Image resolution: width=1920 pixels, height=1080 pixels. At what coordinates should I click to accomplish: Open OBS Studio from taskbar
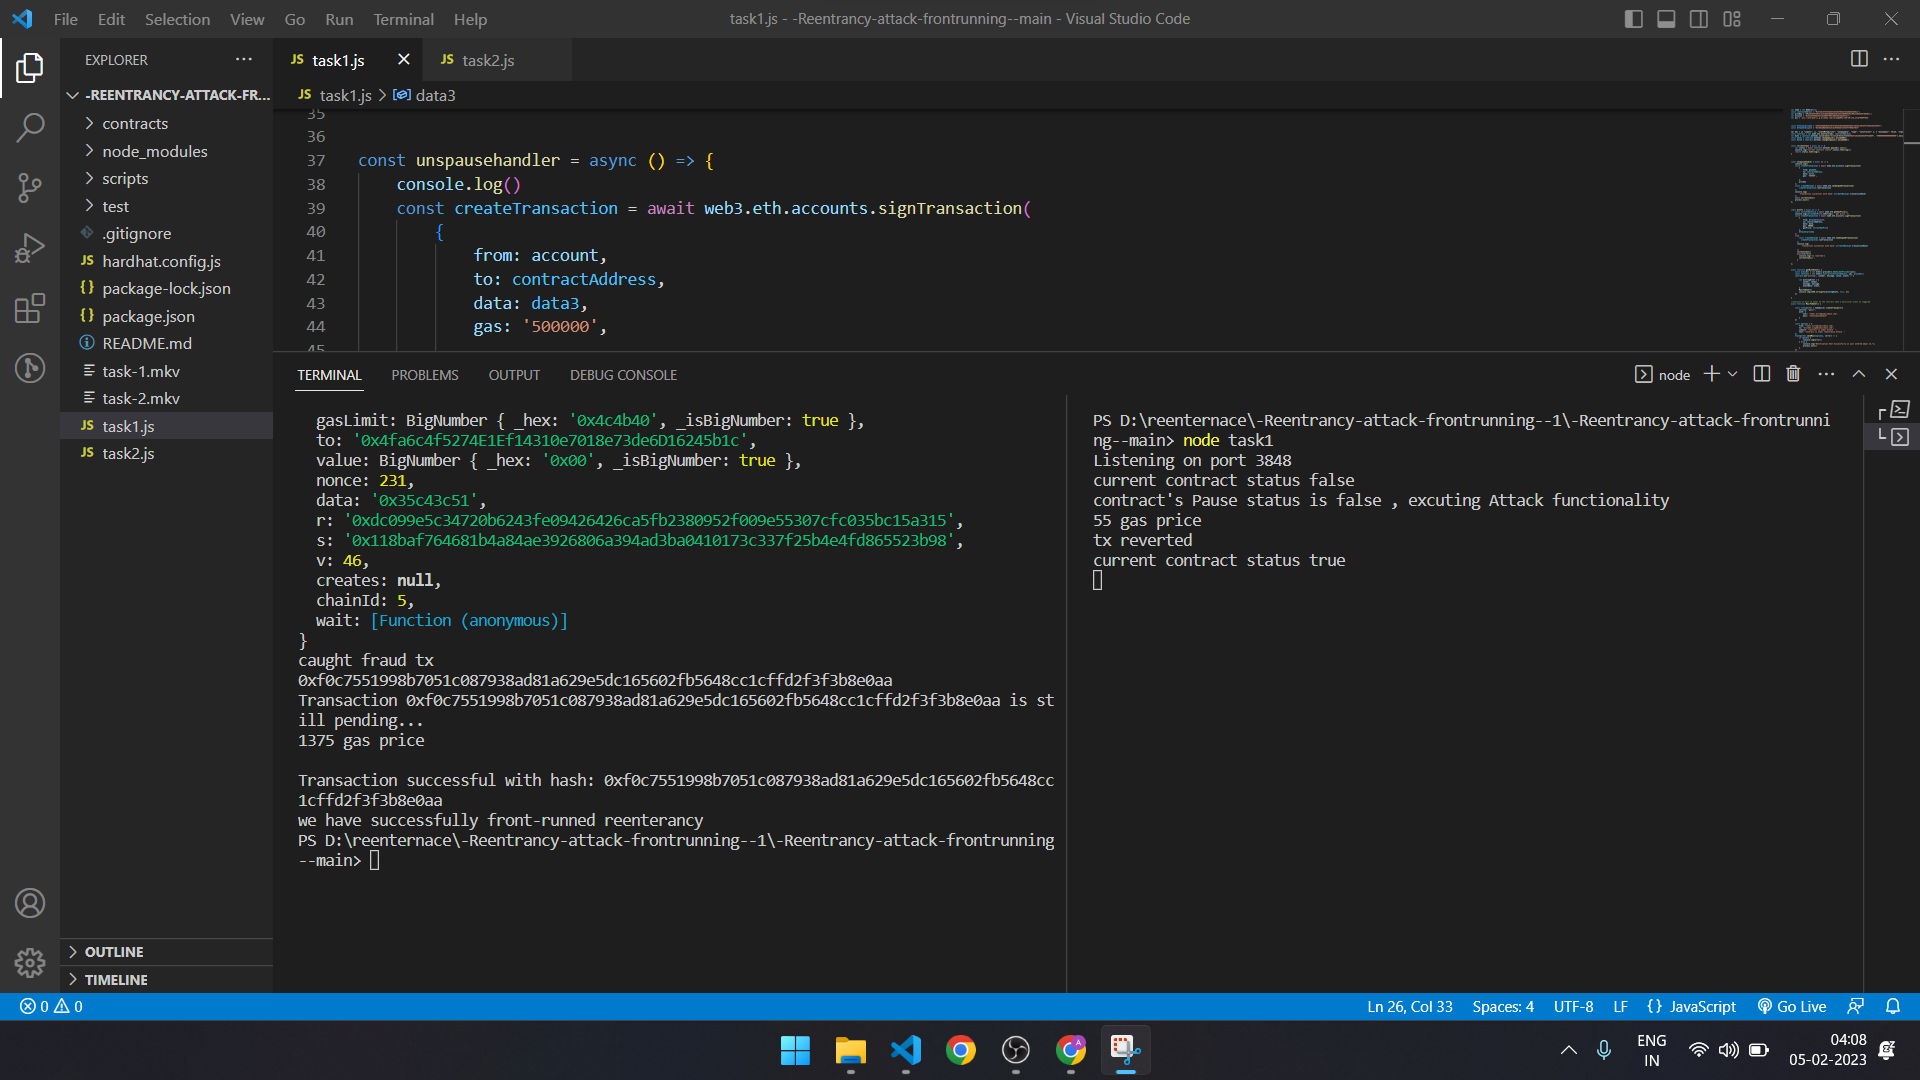click(1016, 1050)
